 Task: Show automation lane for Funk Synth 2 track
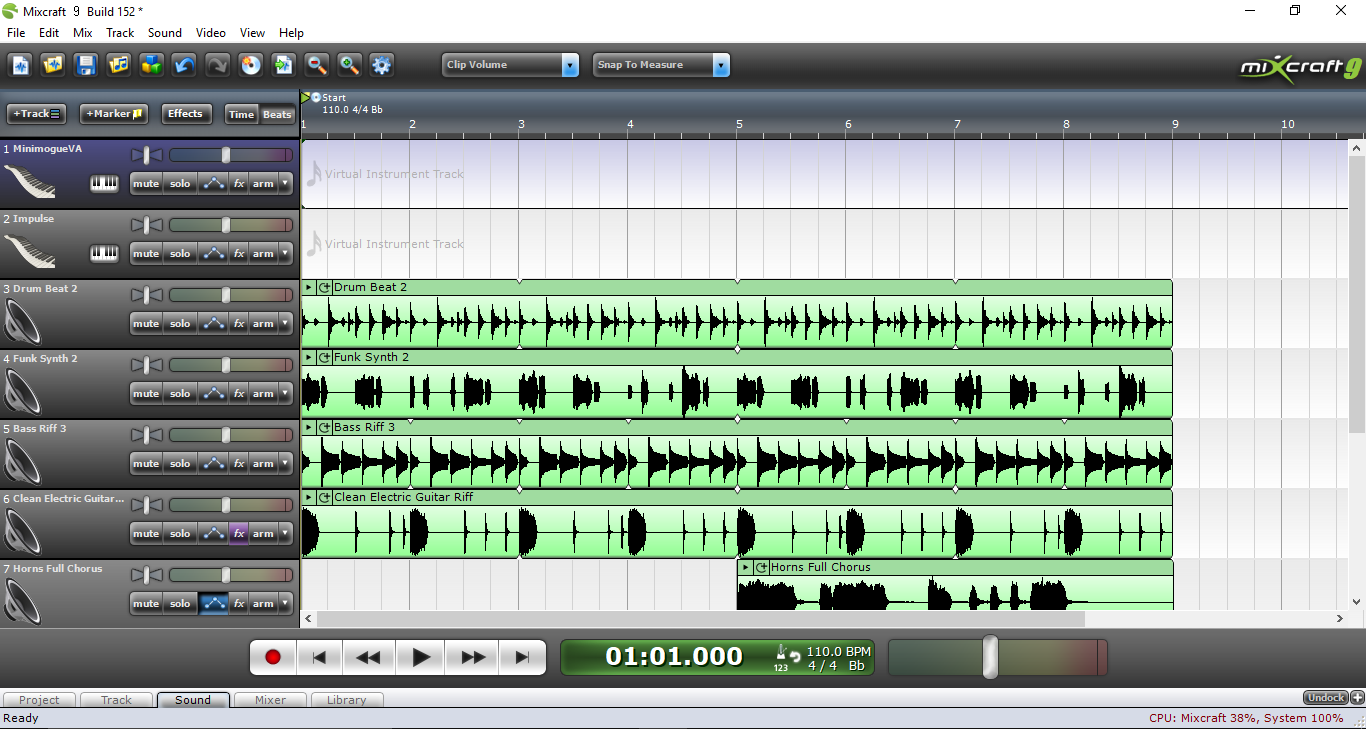[213, 393]
